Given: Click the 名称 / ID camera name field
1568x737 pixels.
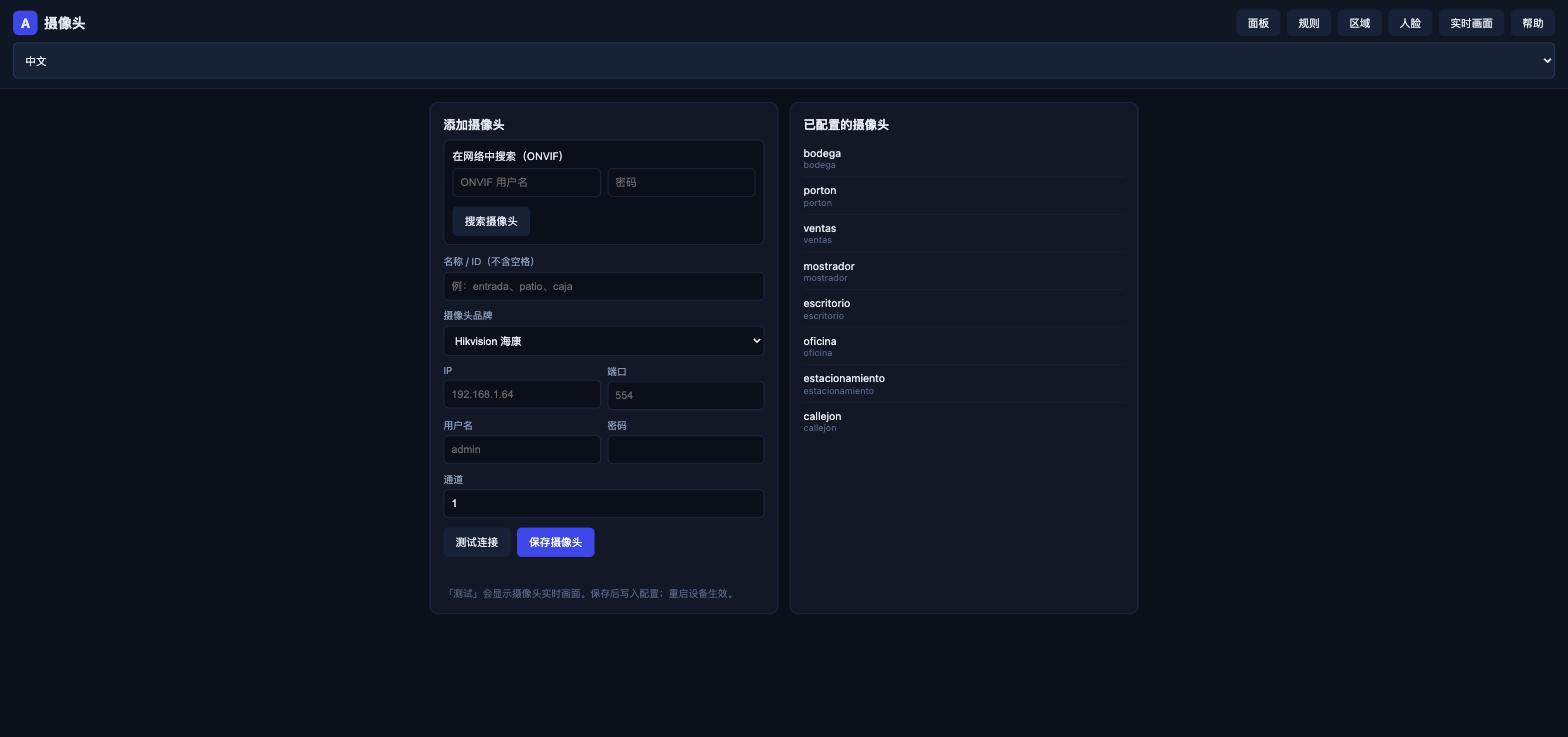Looking at the screenshot, I should point(604,286).
